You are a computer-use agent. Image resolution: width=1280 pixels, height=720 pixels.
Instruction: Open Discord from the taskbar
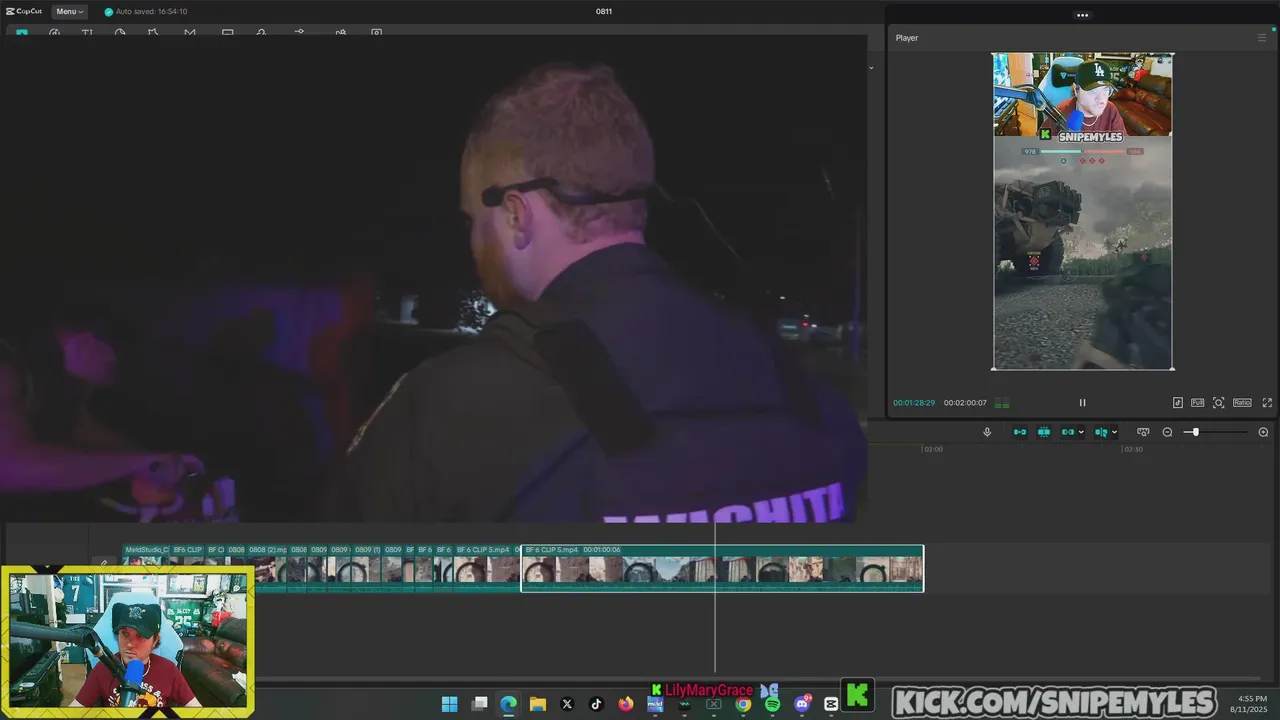[801, 704]
